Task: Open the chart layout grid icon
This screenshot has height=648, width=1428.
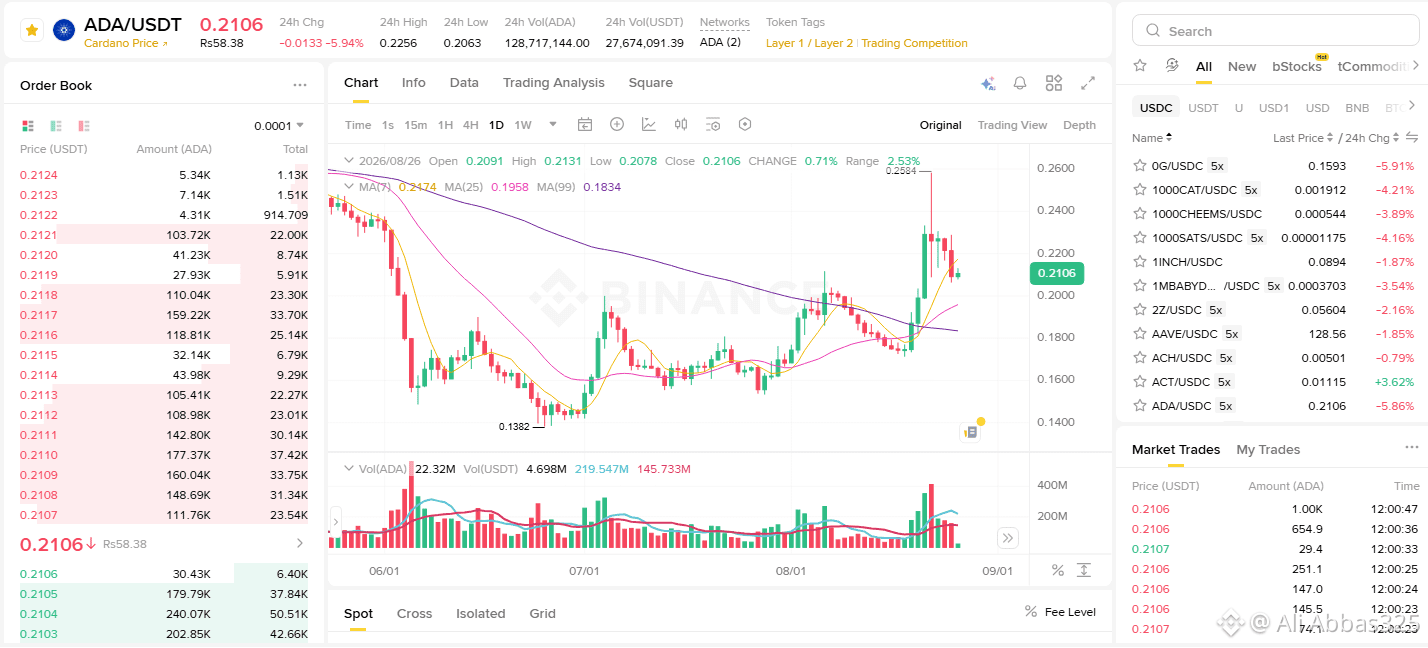Action: (x=1054, y=83)
